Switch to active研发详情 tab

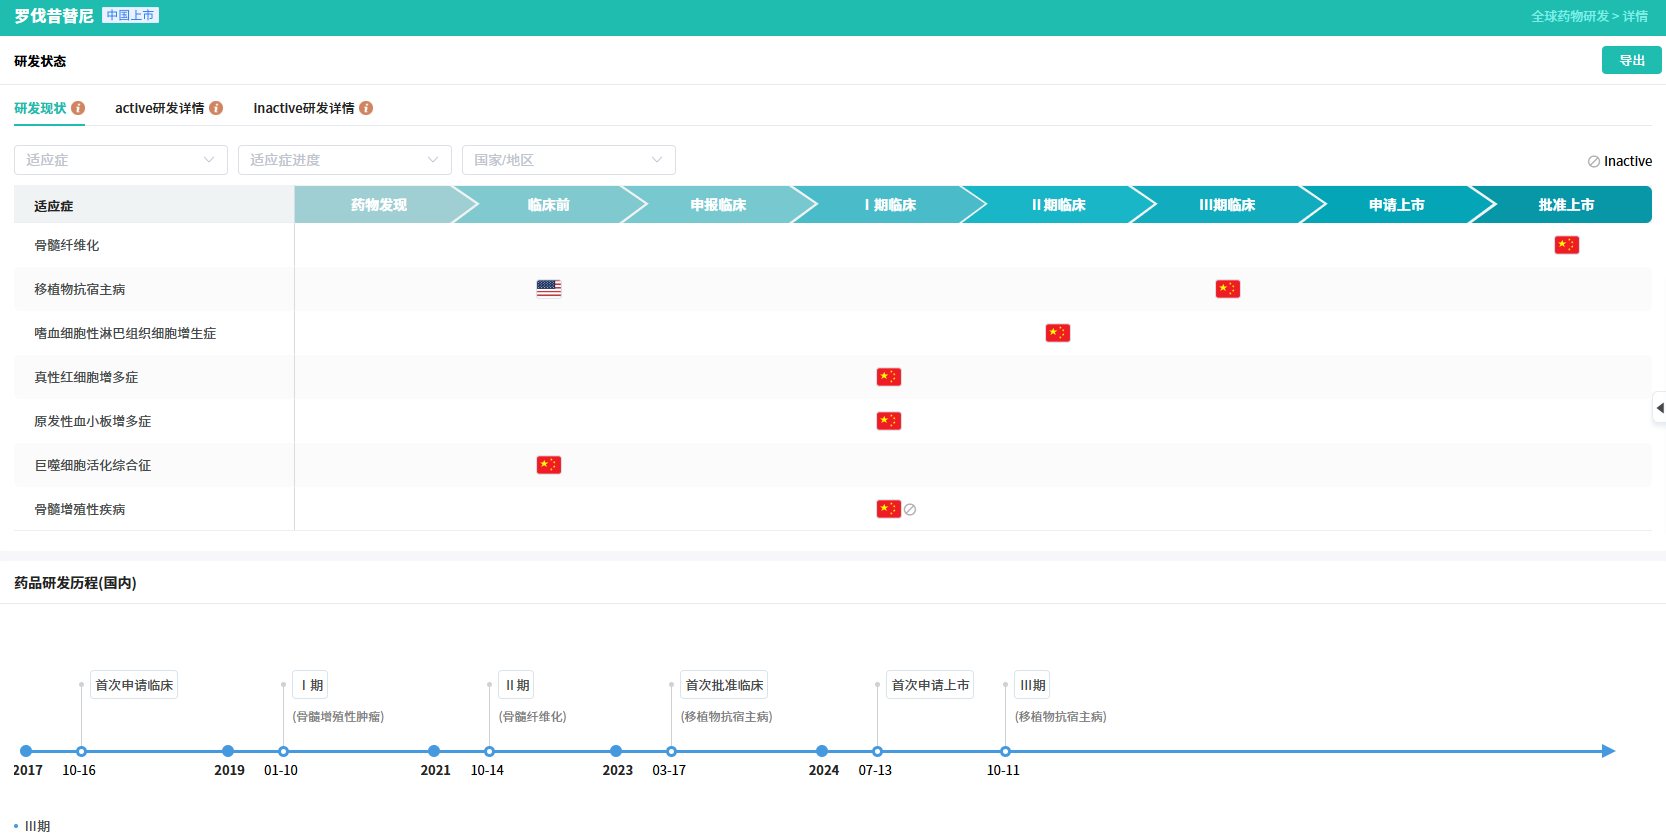159,108
